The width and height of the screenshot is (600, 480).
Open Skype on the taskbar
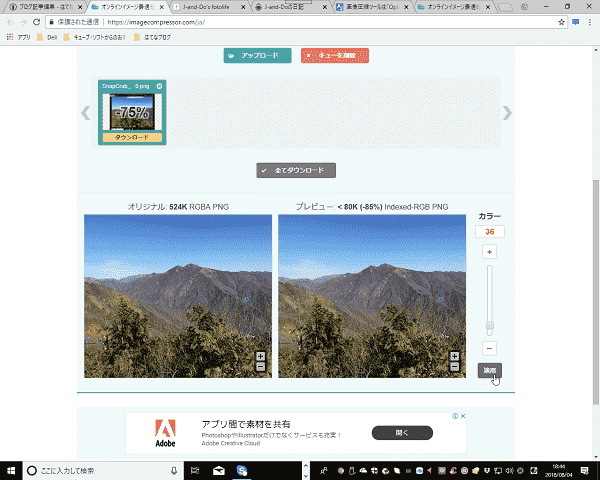pyautogui.click(x=241, y=470)
